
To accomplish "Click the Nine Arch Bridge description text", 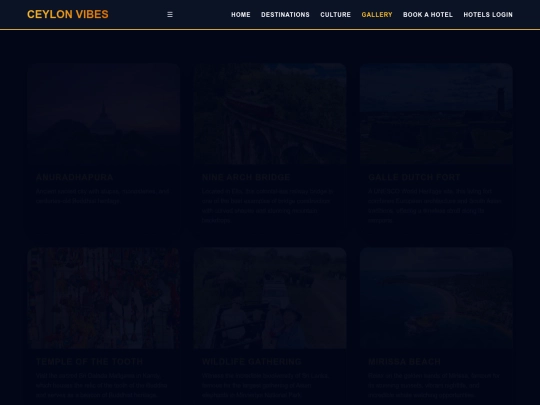I will [268, 206].
